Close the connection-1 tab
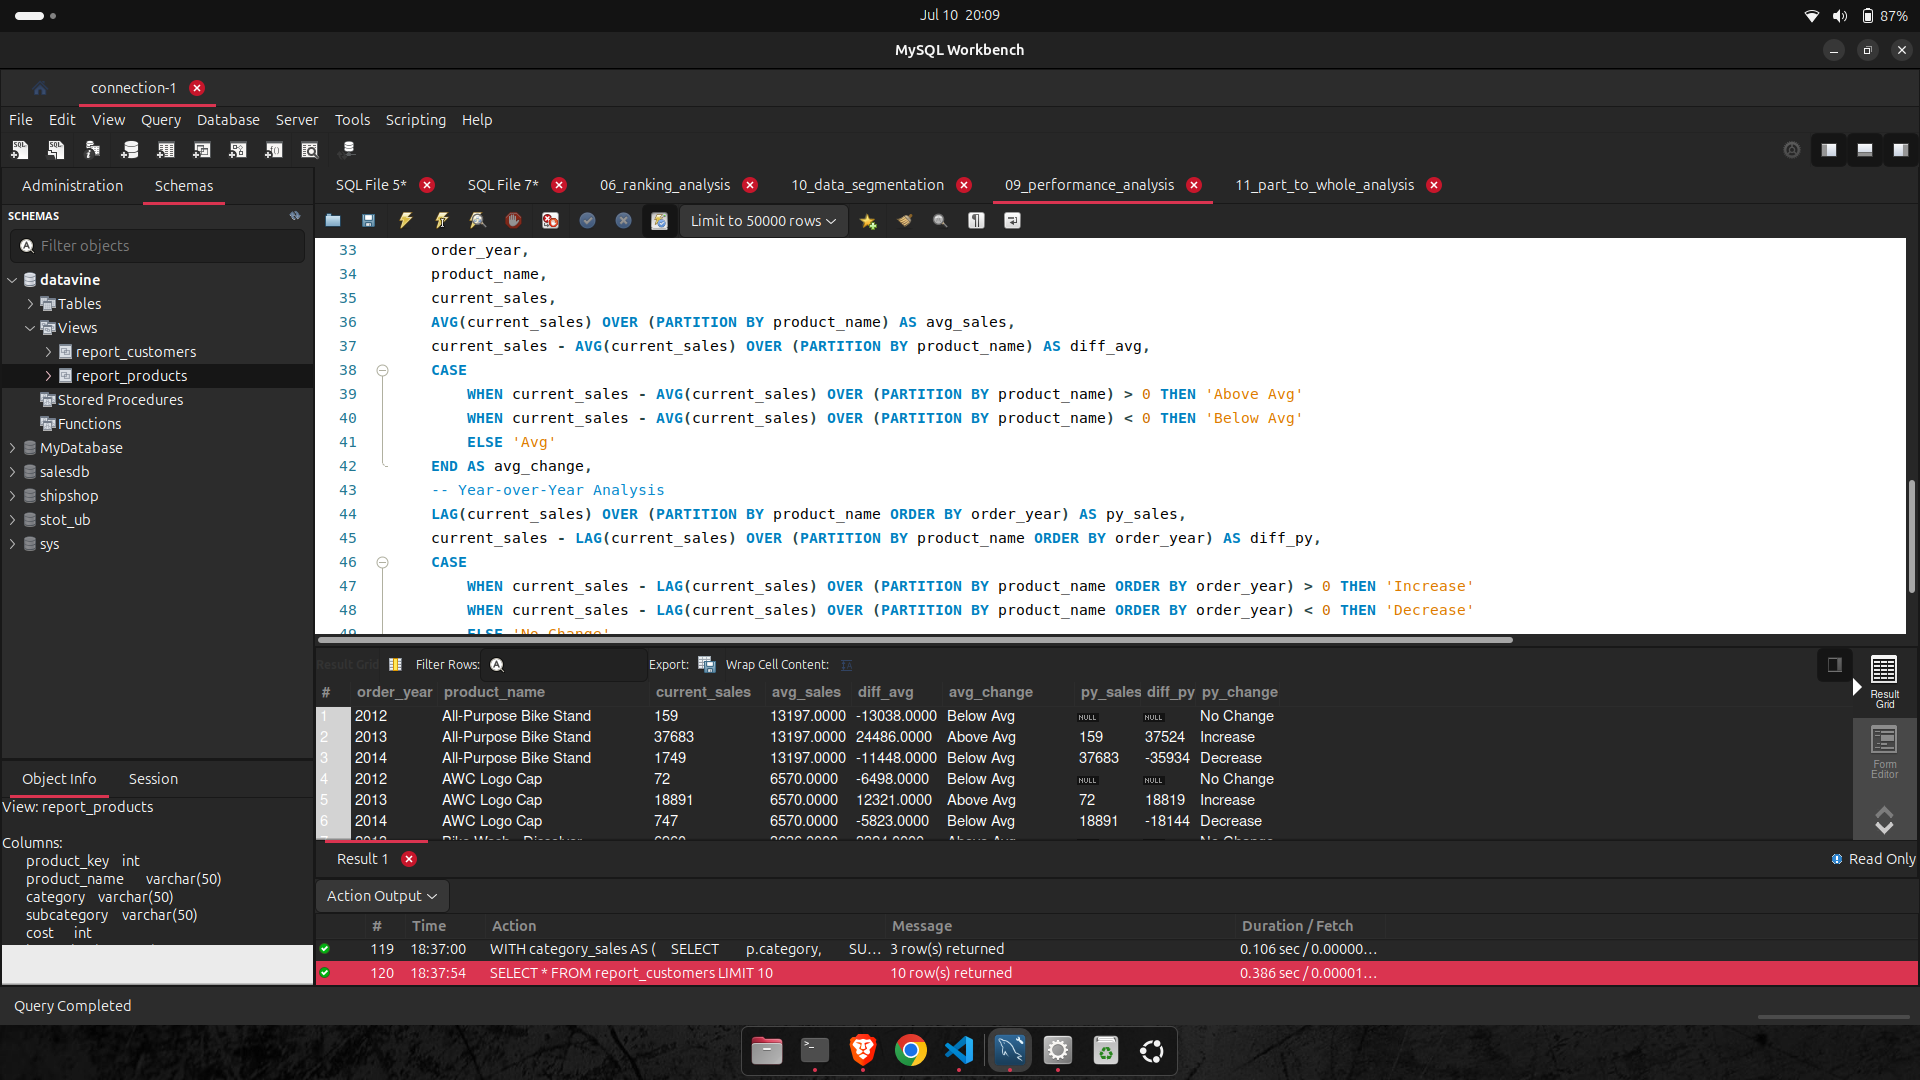Image resolution: width=1920 pixels, height=1080 pixels. [x=197, y=88]
